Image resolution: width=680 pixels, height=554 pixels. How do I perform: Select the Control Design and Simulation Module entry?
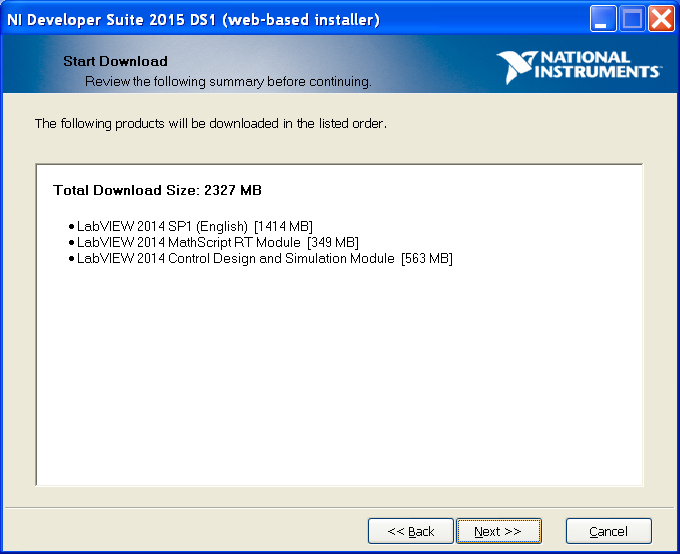(x=261, y=258)
